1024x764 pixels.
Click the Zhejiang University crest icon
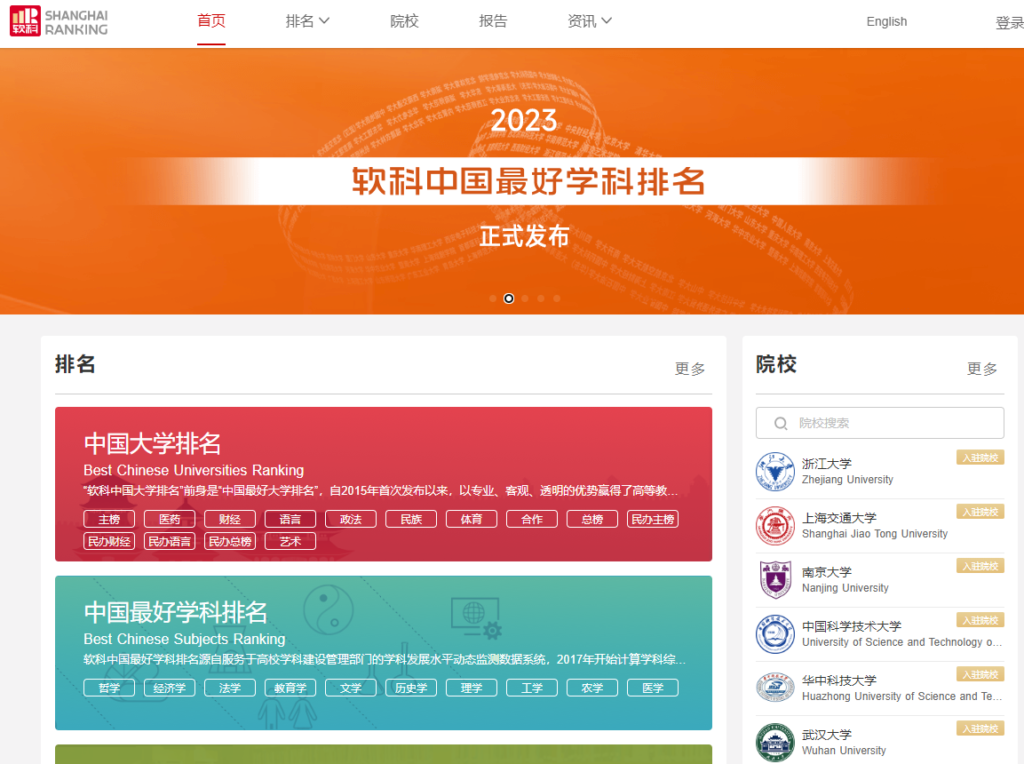(775, 472)
